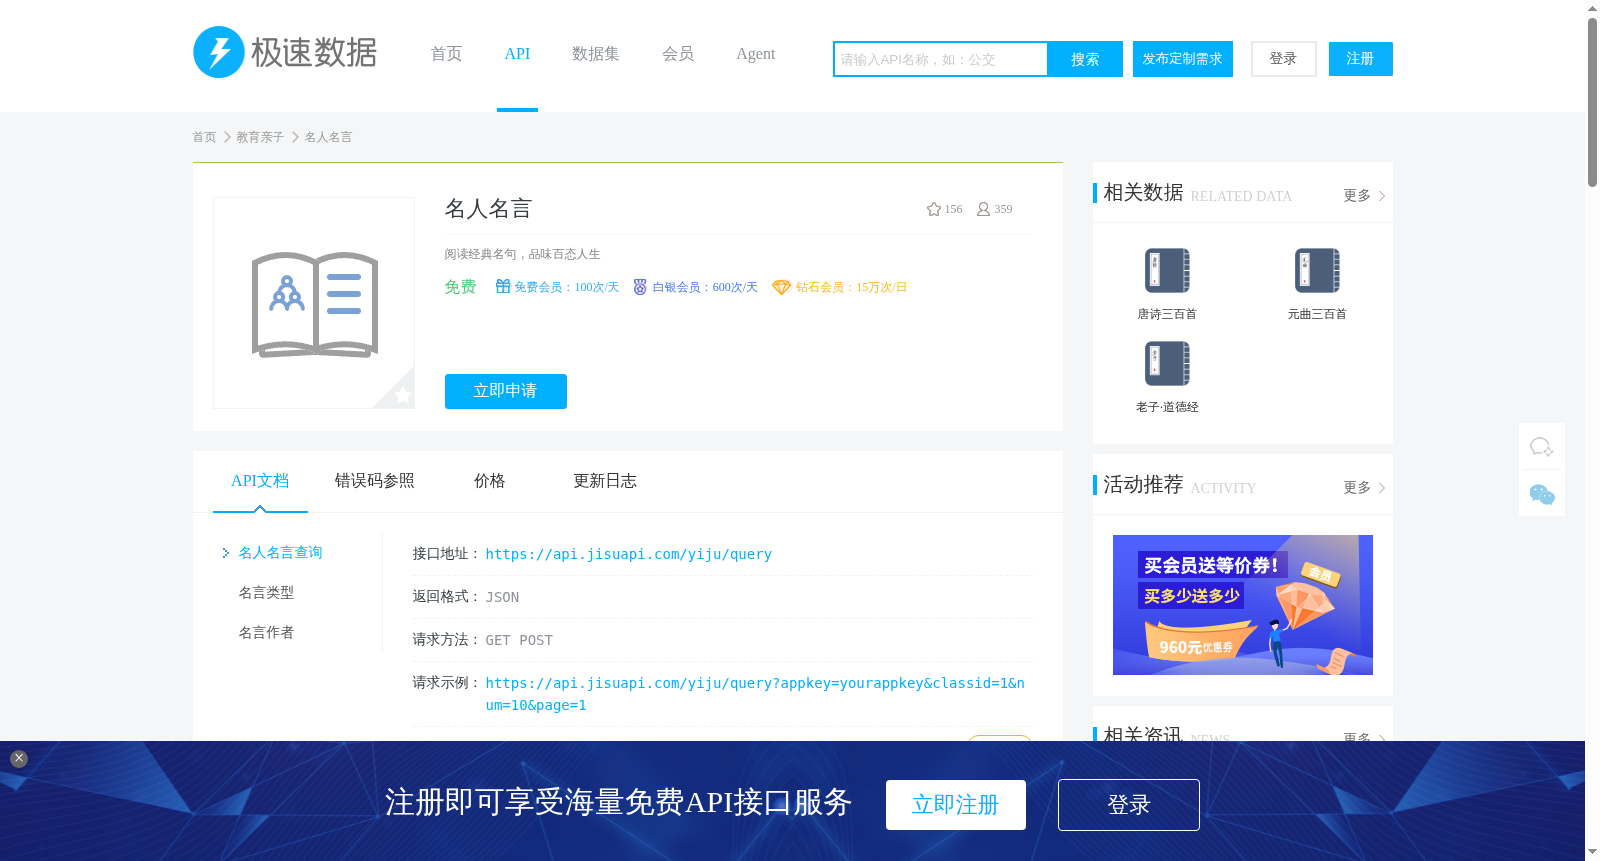Select the Agent navigation item

756,54
